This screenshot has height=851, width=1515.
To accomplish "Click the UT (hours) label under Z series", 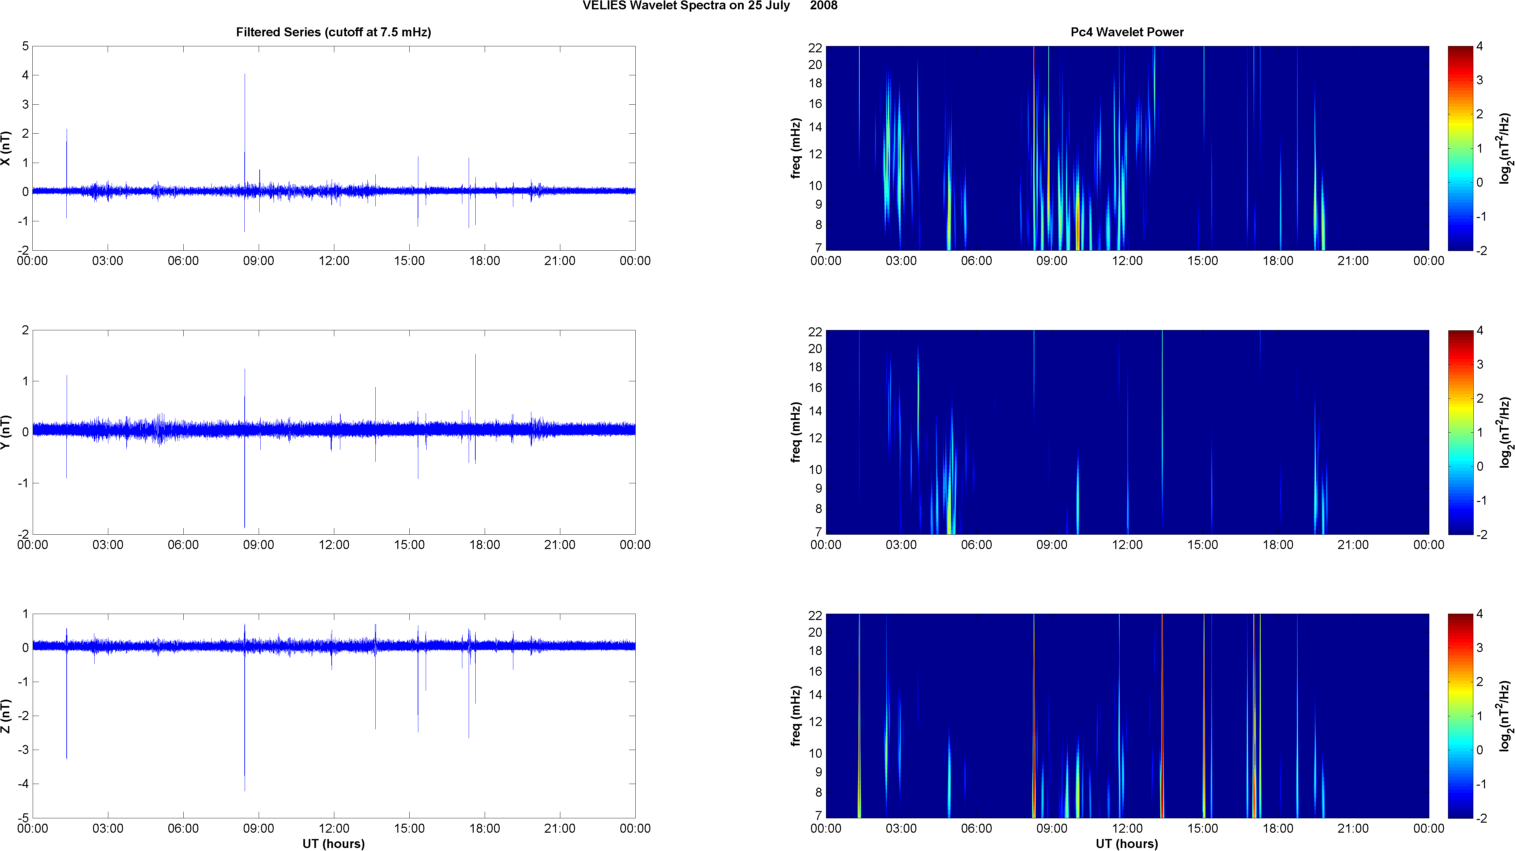I will pos(333,844).
